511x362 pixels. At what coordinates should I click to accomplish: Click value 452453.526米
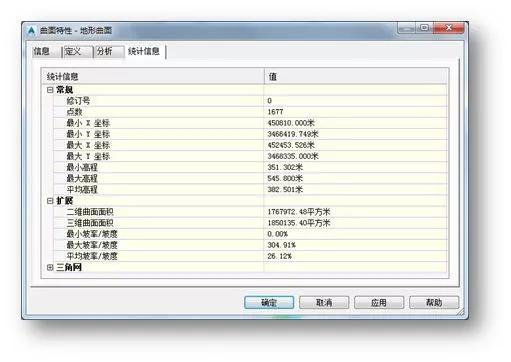[291, 145]
